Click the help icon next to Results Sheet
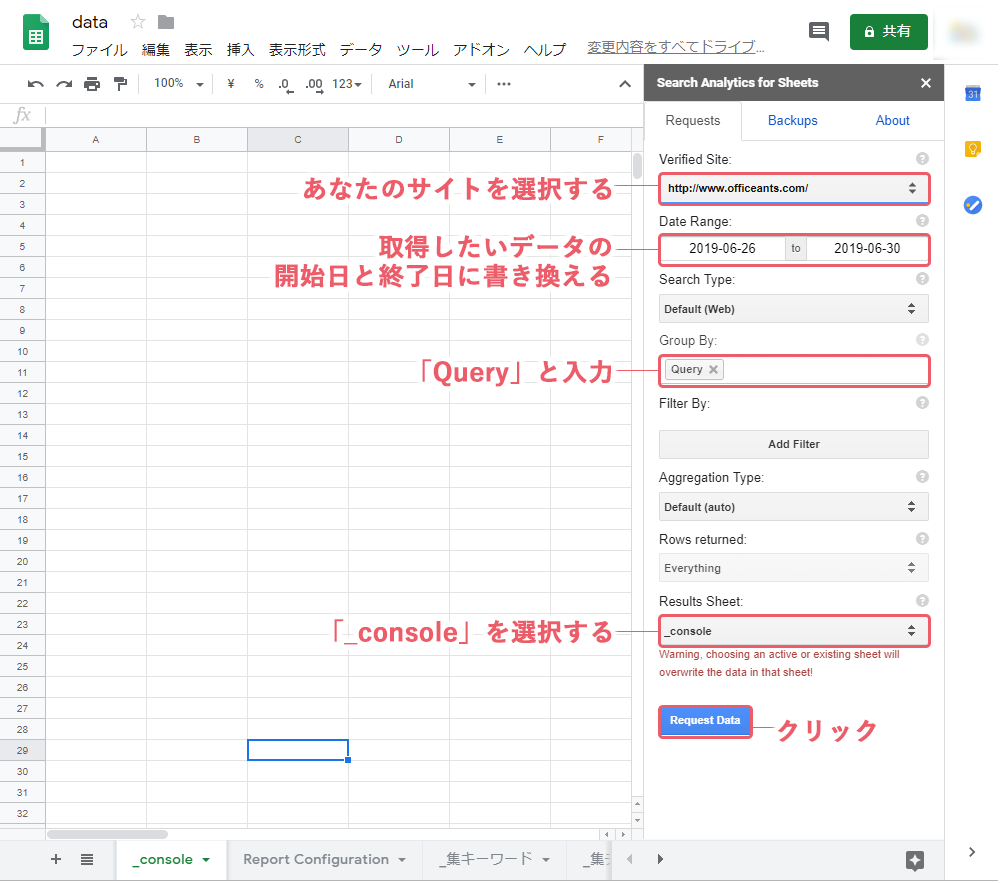The image size is (1000, 883). click(x=922, y=601)
